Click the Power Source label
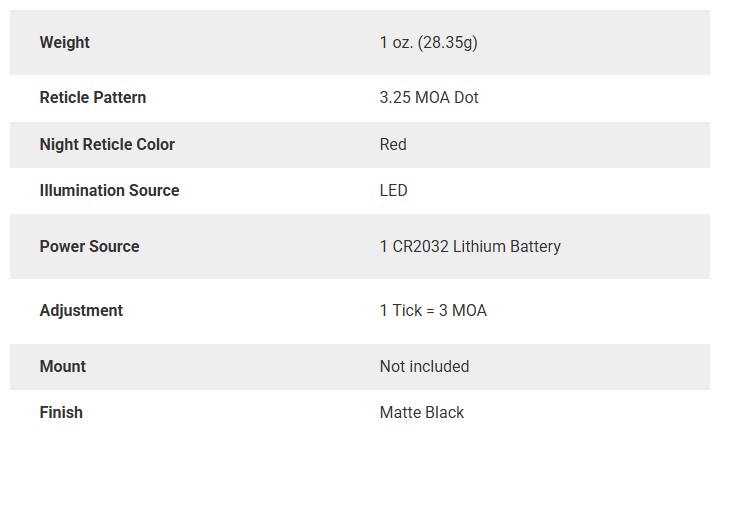 pyautogui.click(x=90, y=246)
